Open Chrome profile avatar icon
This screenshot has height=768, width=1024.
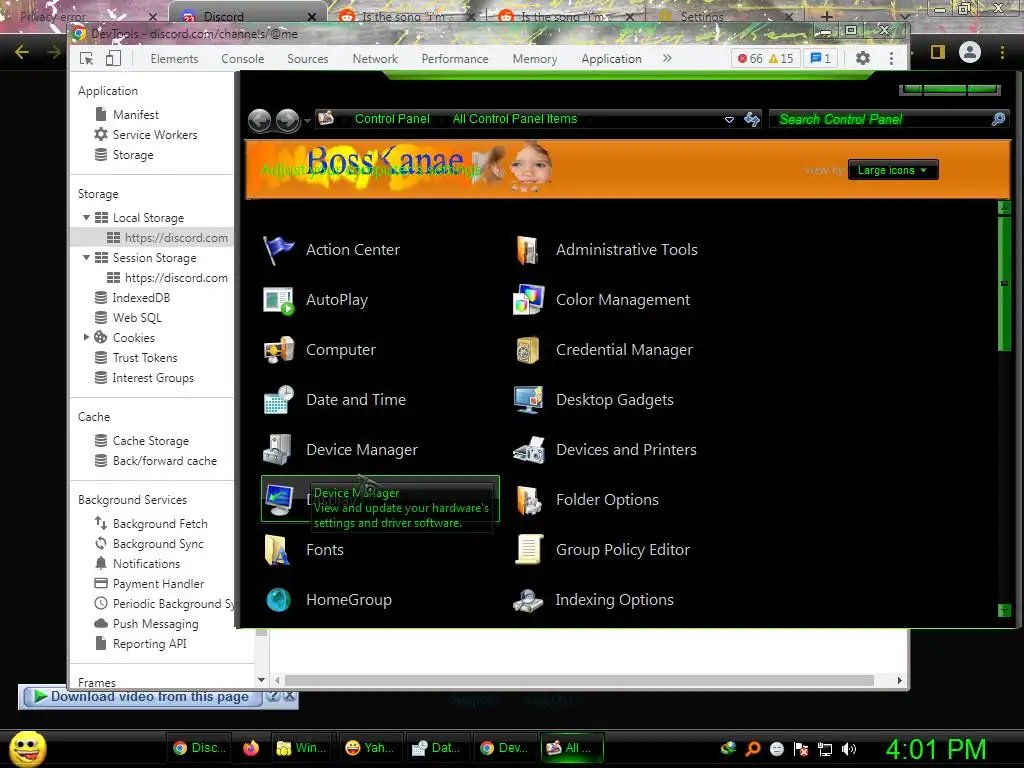point(970,52)
